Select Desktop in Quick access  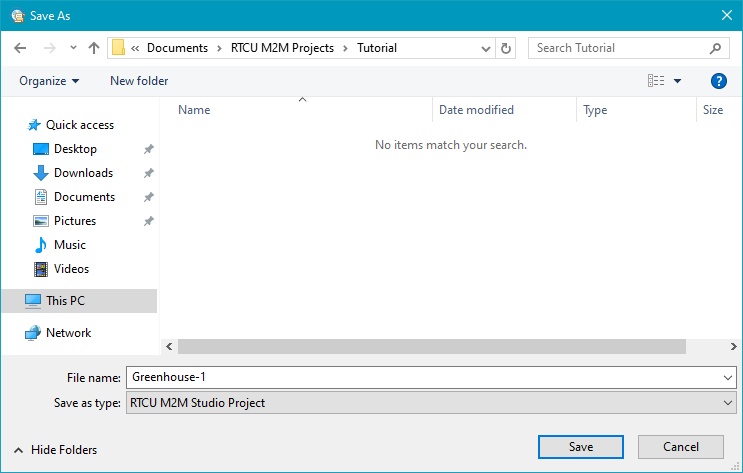click(x=75, y=149)
